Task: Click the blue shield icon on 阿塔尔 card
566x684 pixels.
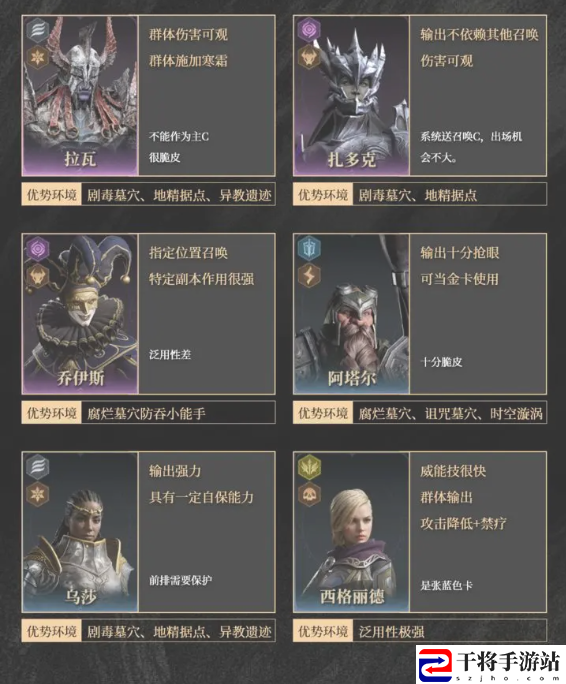Action: (309, 249)
